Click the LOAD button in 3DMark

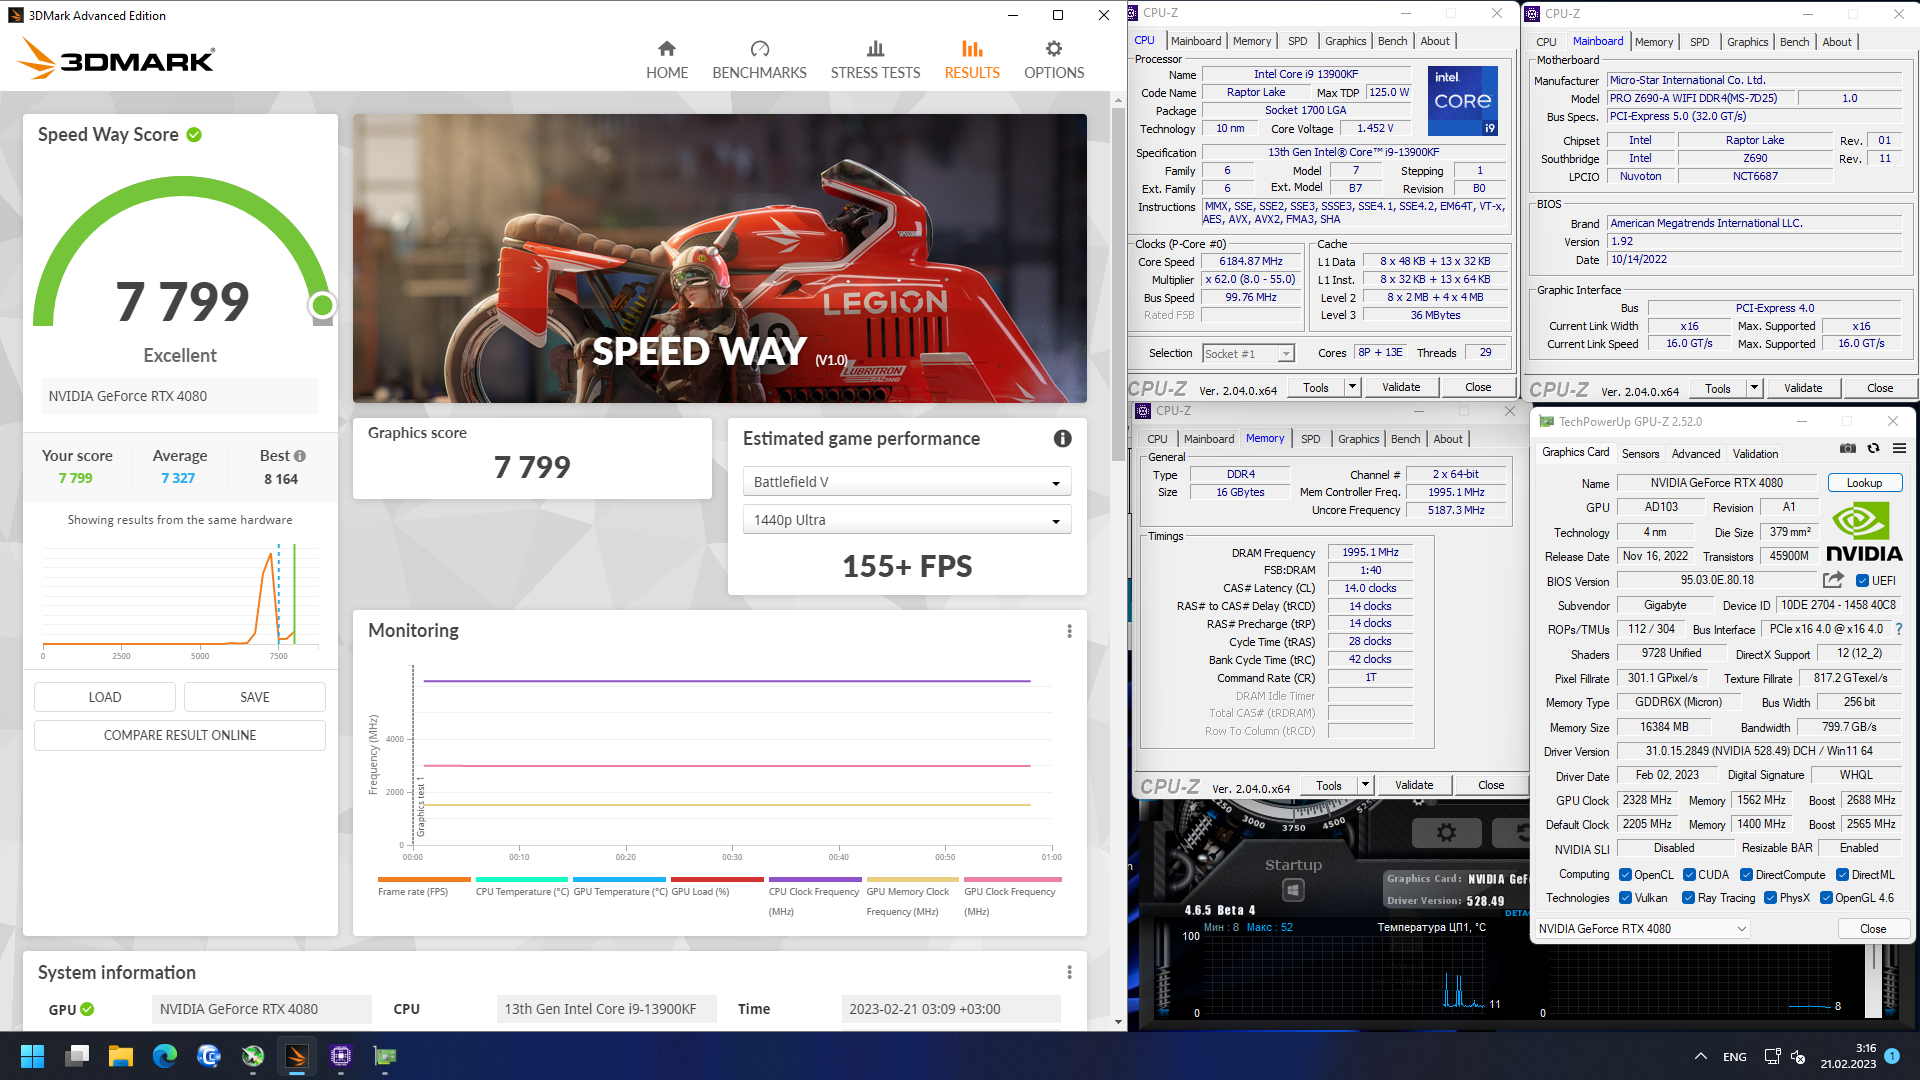pyautogui.click(x=105, y=697)
